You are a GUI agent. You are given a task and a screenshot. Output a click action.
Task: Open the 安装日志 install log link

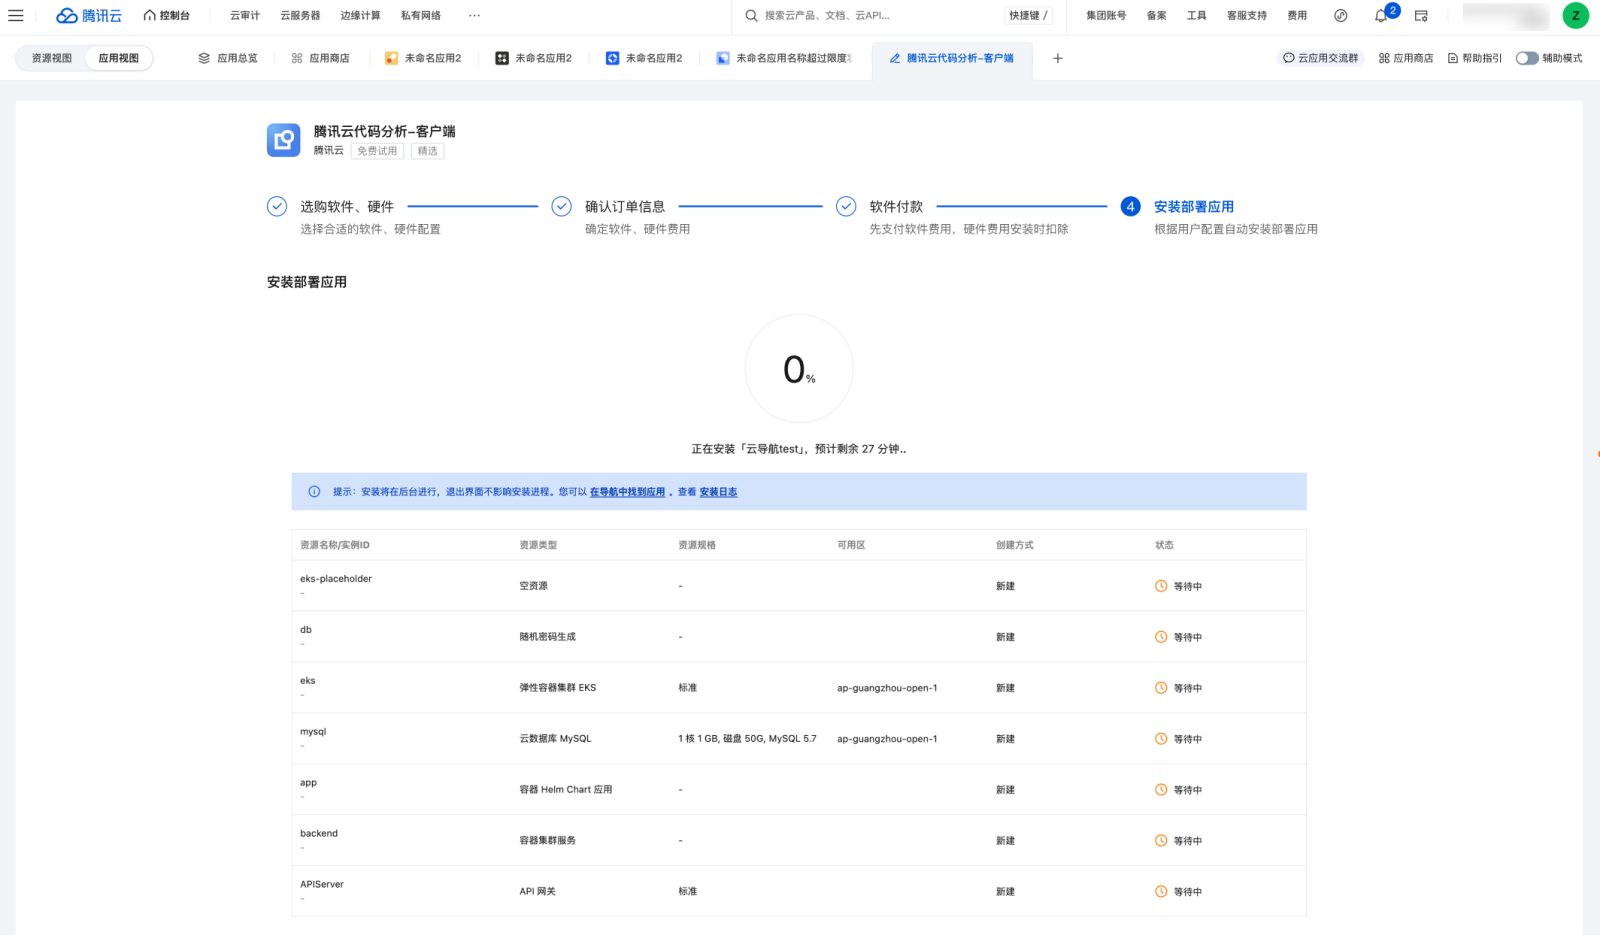tap(718, 492)
